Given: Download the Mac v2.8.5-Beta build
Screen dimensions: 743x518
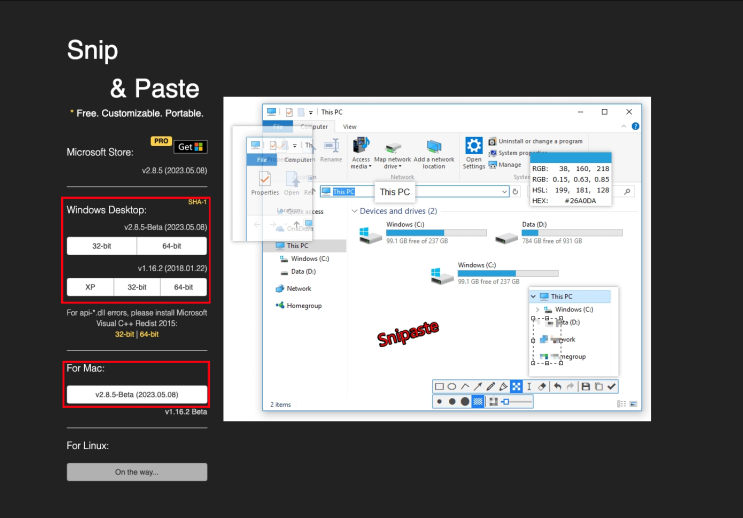Looking at the screenshot, I should (137, 394).
